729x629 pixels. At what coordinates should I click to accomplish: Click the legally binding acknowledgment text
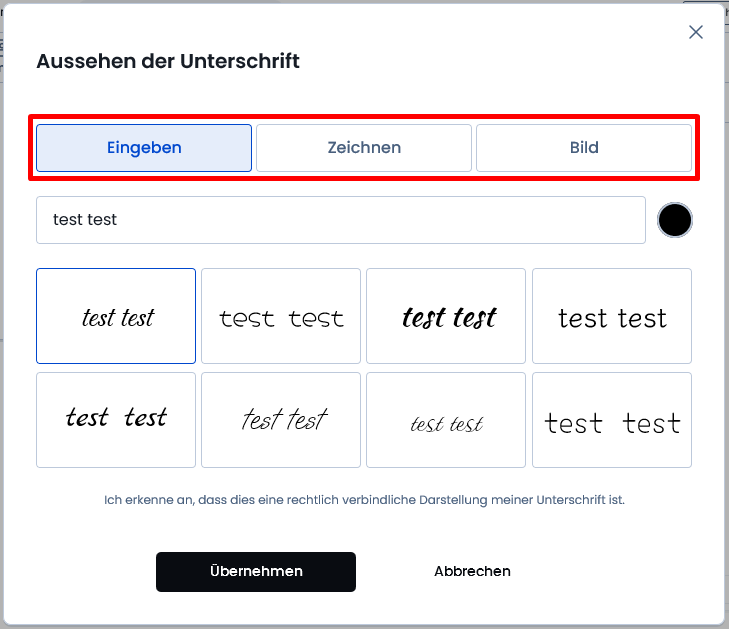pos(364,500)
